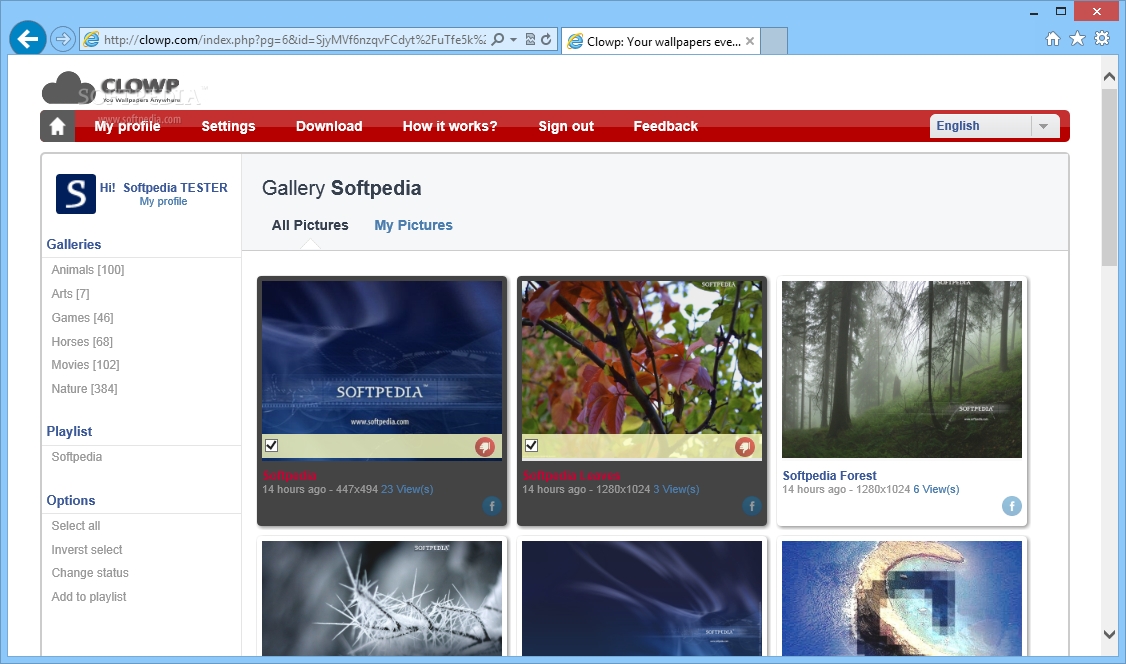
Task: Share Softpedia Forest on Facebook
Action: (x=1012, y=506)
